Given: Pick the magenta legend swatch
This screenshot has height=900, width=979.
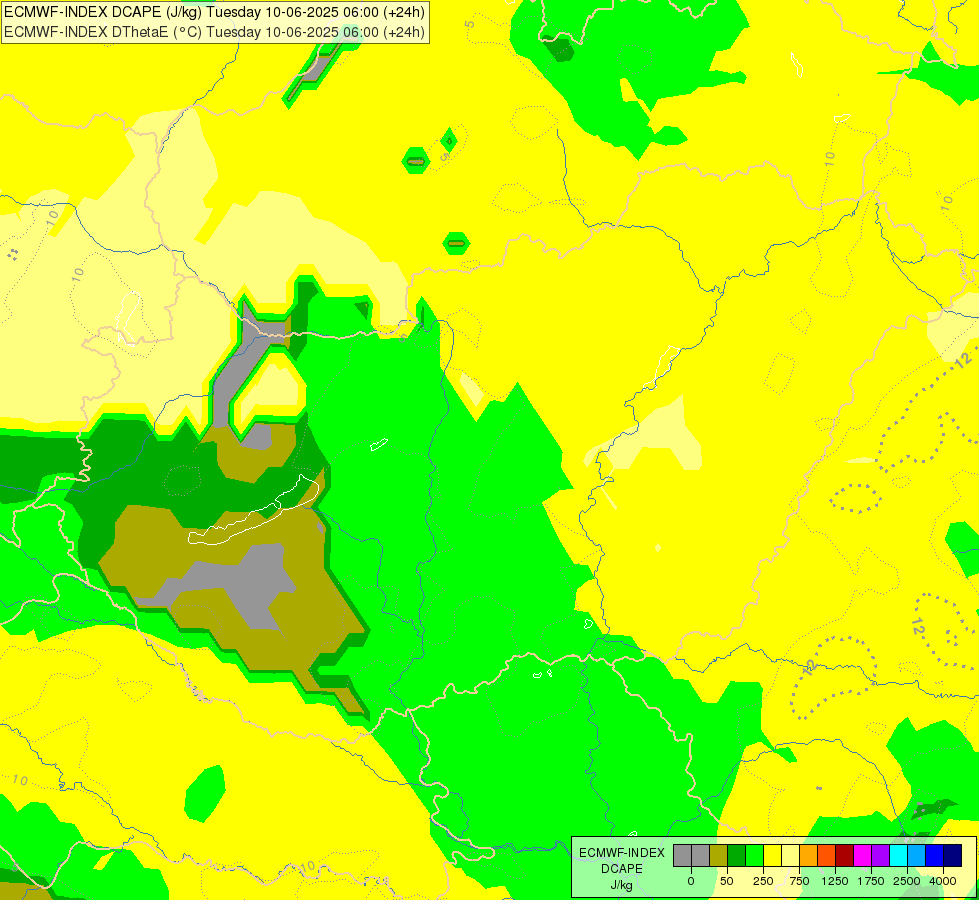Looking at the screenshot, I should tap(862, 855).
